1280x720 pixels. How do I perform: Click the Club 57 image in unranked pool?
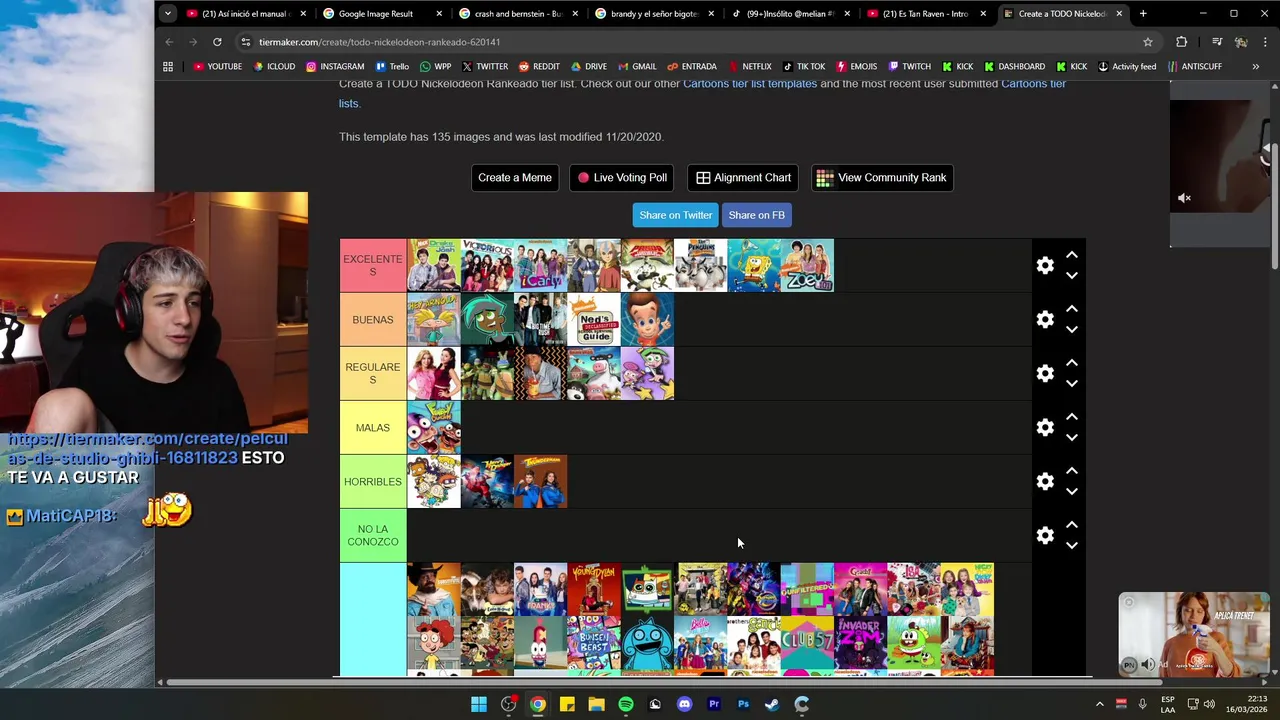(807, 643)
